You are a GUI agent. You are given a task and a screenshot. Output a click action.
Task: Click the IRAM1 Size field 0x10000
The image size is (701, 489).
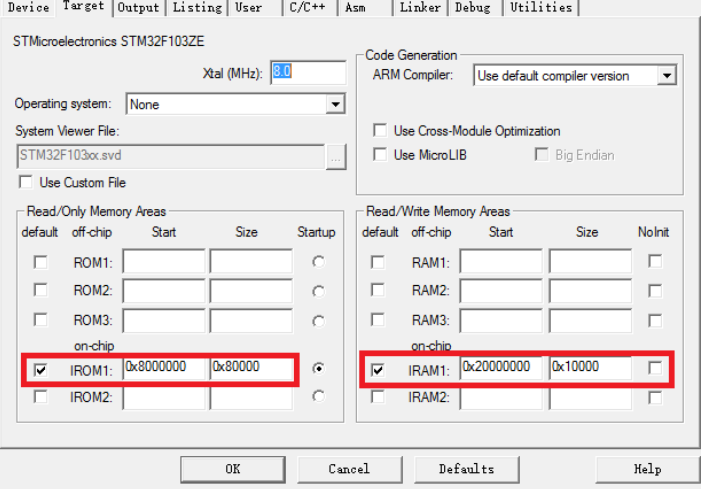coord(591,368)
